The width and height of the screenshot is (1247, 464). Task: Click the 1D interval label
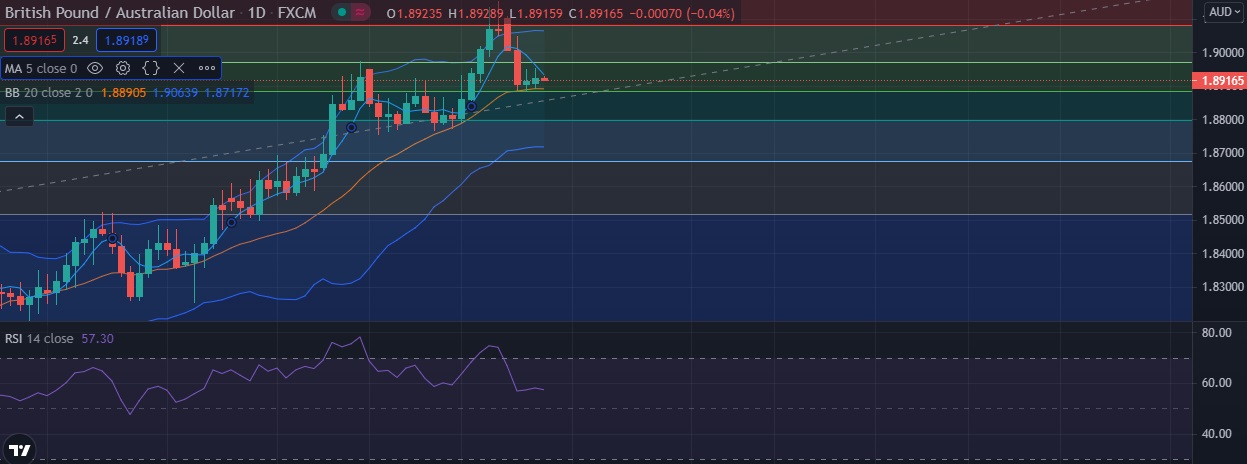[x=256, y=14]
